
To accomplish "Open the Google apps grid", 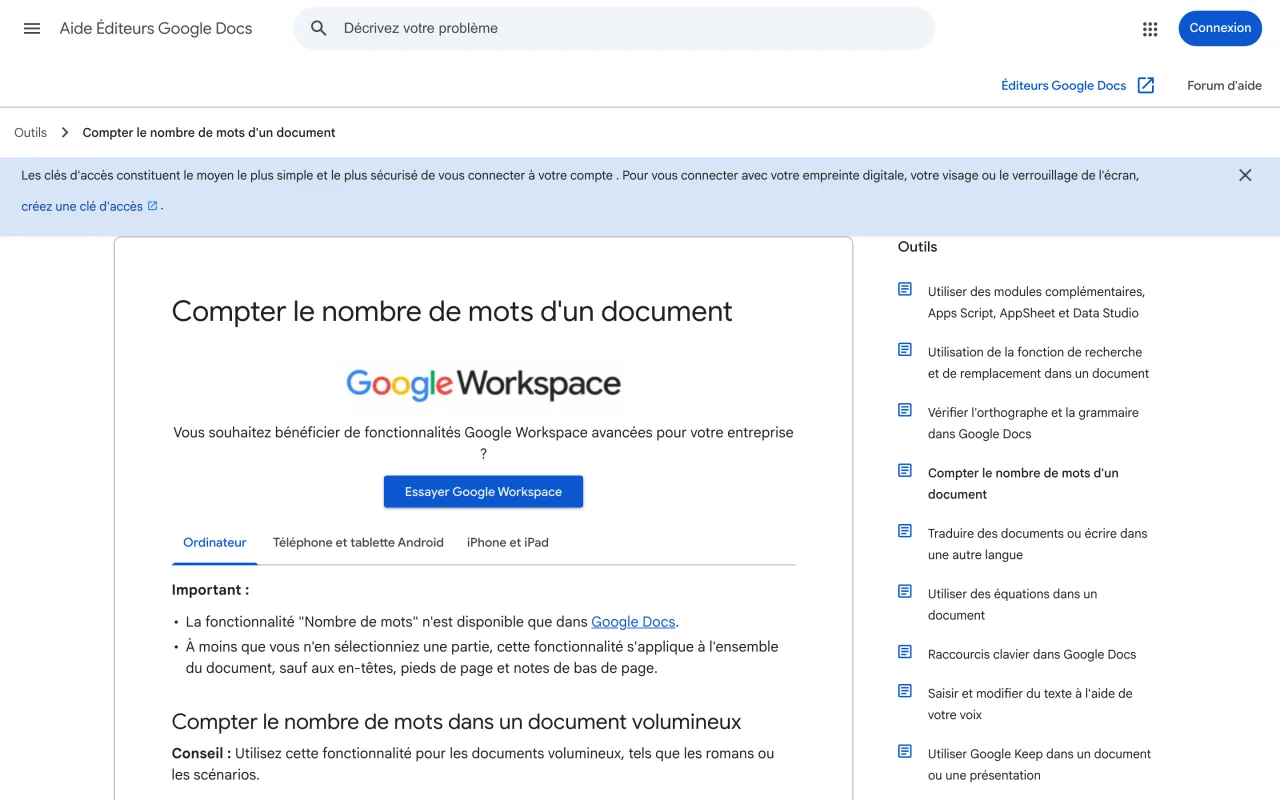I will pos(1150,29).
